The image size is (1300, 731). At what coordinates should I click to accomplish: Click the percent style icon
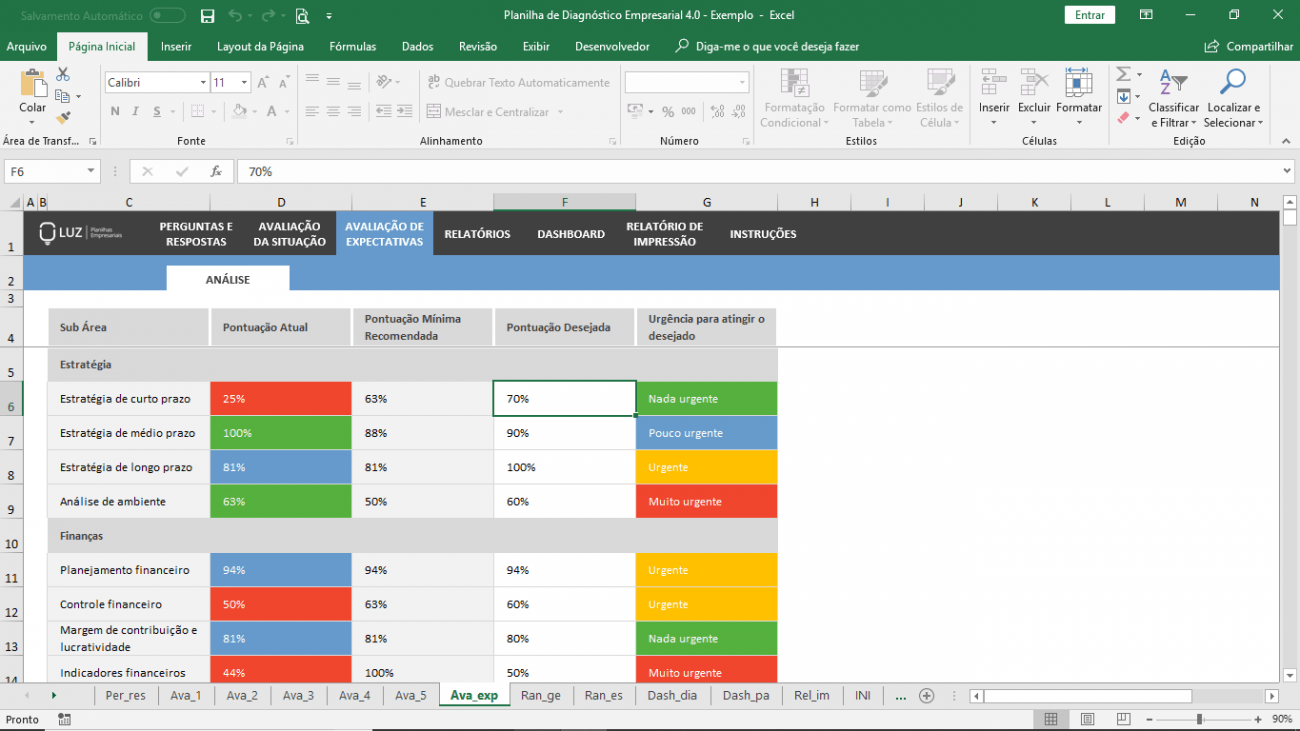tap(667, 112)
